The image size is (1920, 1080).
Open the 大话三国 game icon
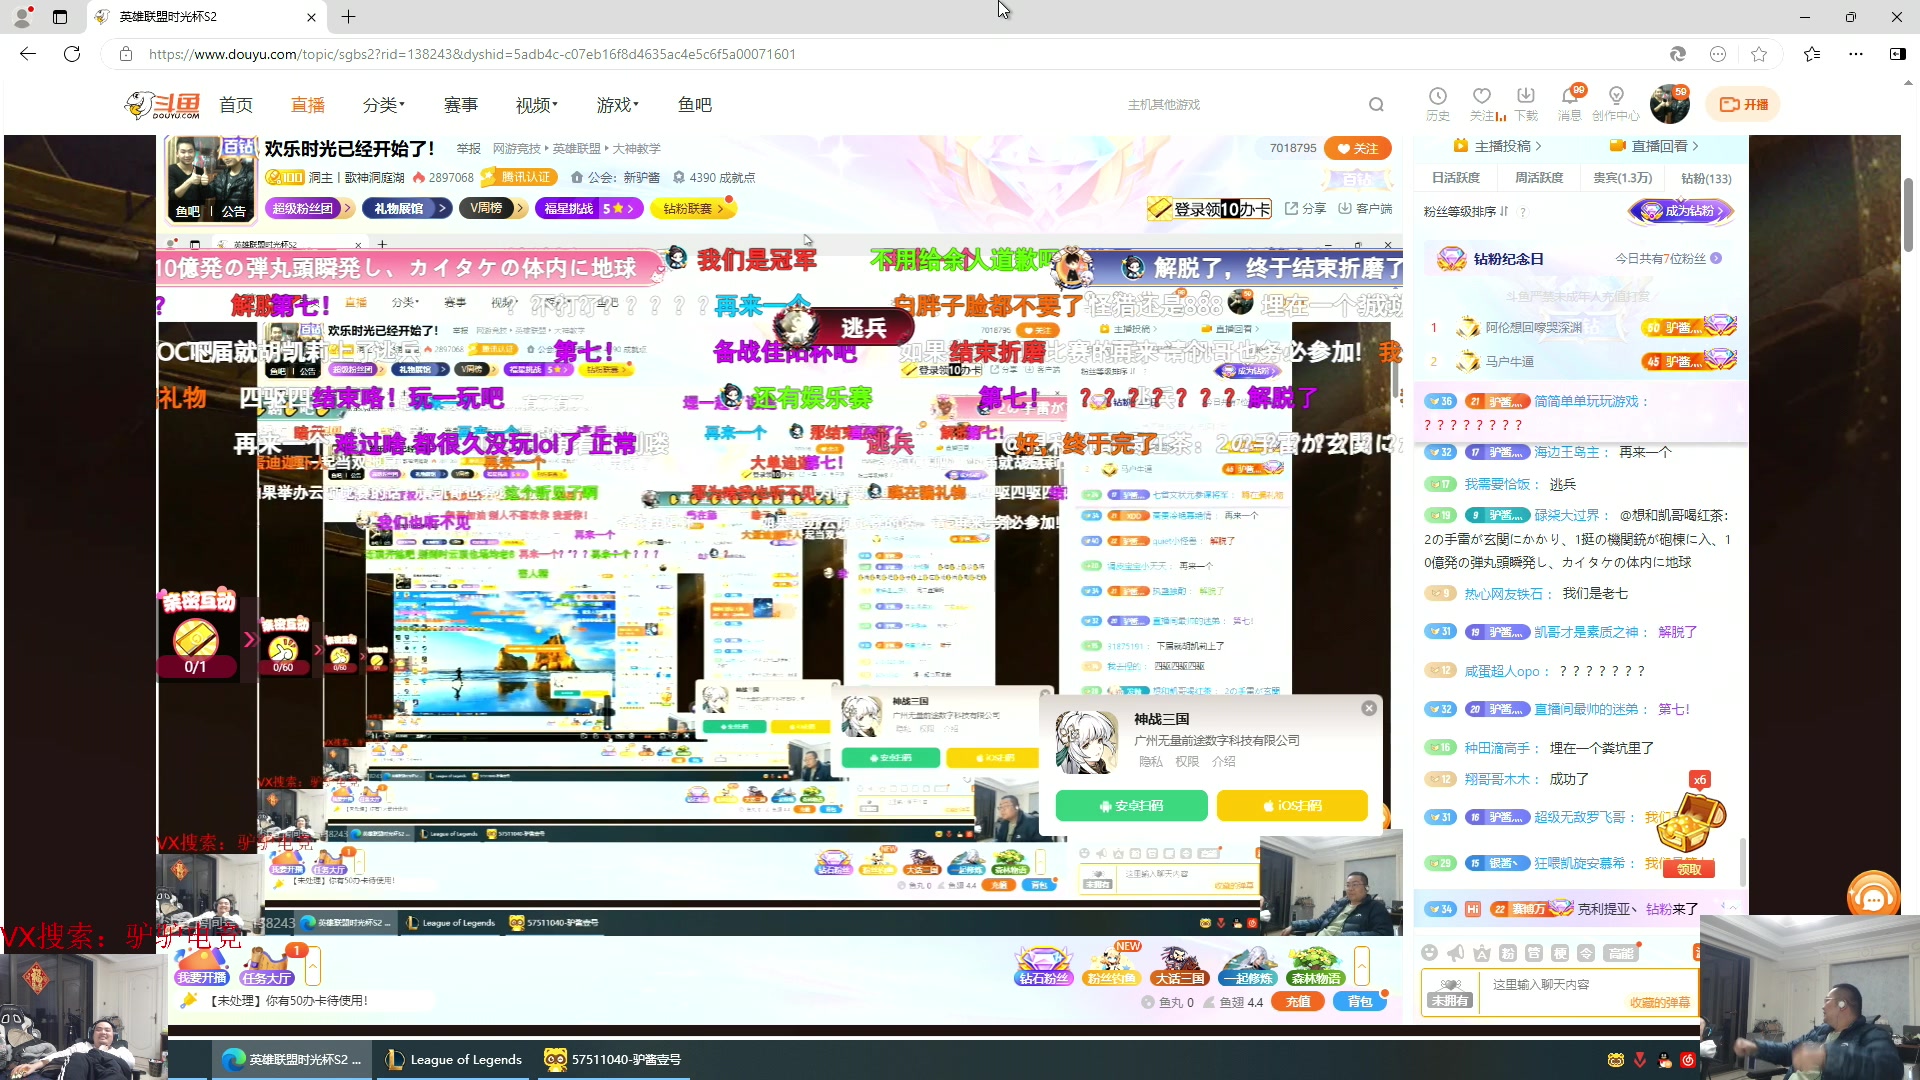(1179, 966)
